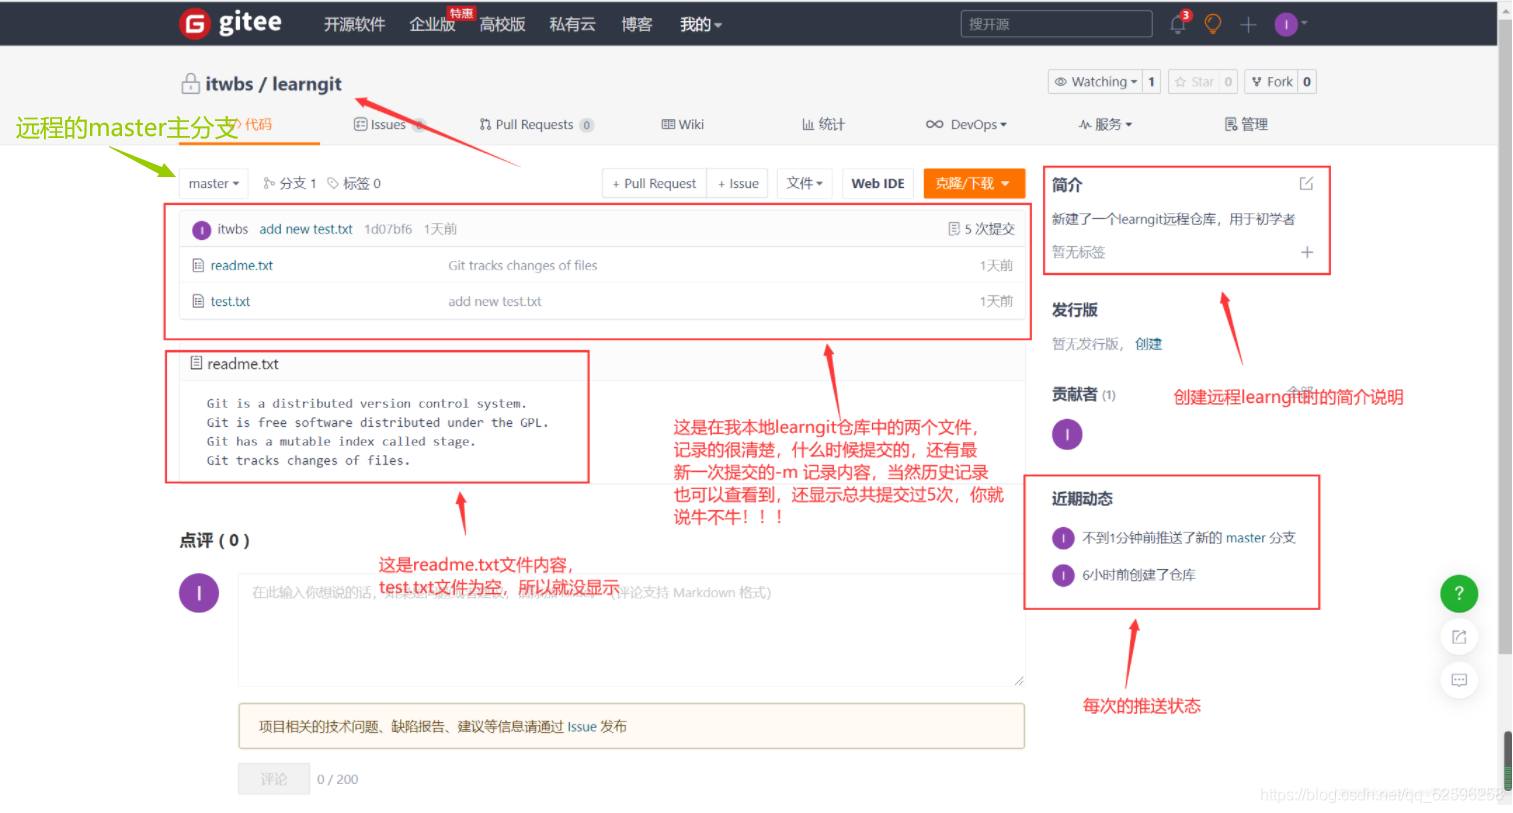Switch to the 管理 tab

coord(1246,124)
